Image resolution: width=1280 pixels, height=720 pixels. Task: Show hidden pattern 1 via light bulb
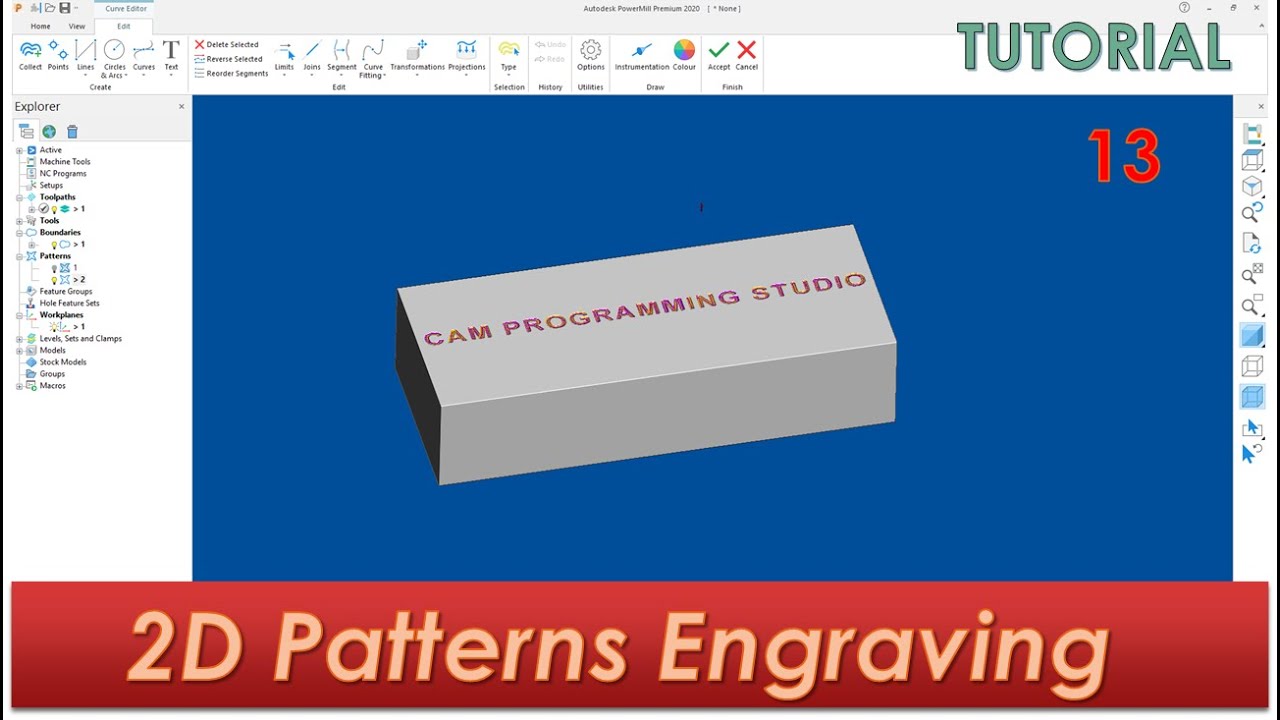point(55,268)
